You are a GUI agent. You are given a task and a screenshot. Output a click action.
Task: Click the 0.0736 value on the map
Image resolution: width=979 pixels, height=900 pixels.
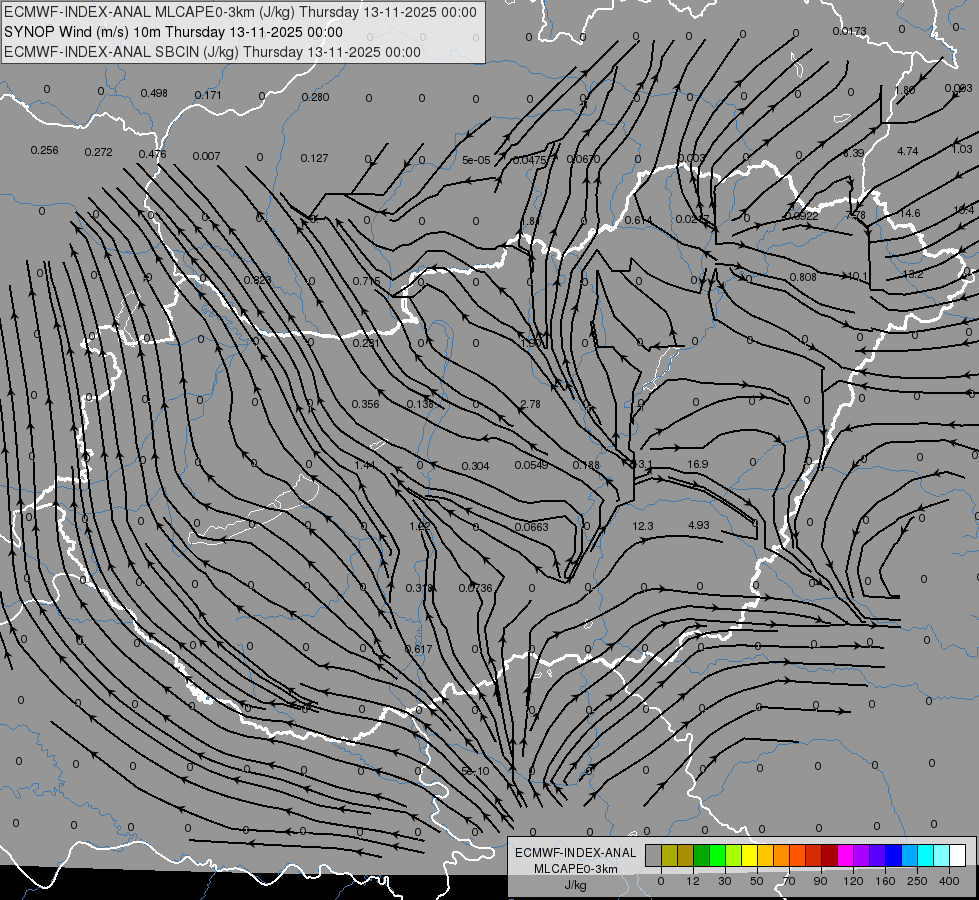[475, 588]
